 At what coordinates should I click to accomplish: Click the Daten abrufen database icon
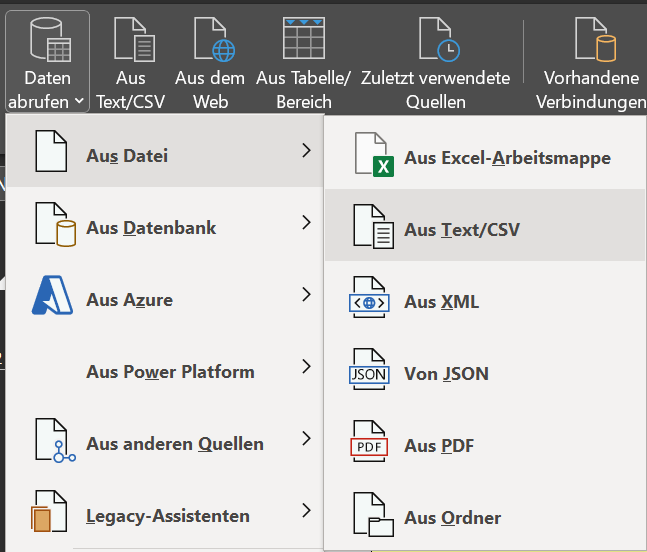point(47,40)
